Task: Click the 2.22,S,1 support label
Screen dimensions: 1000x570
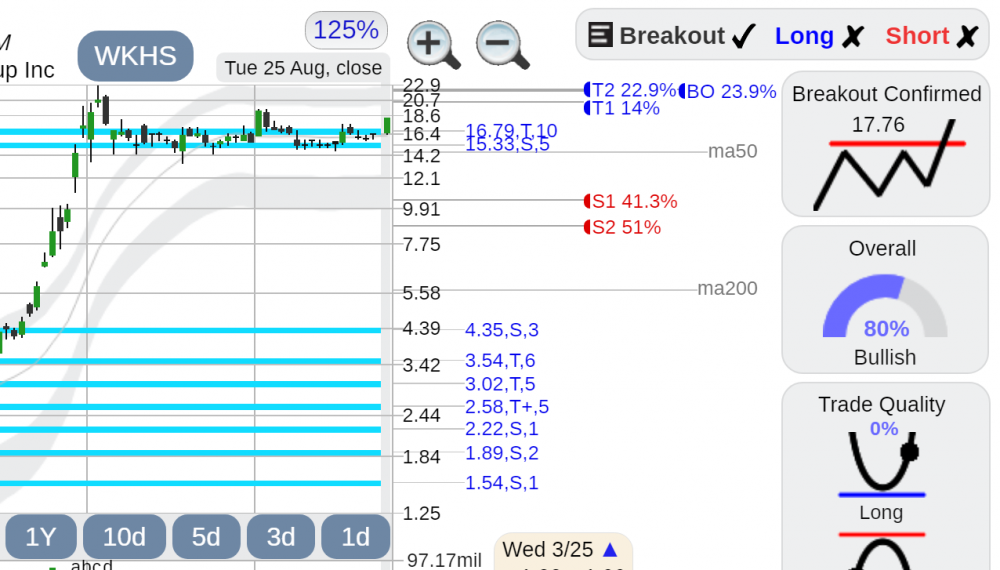Action: coord(502,428)
